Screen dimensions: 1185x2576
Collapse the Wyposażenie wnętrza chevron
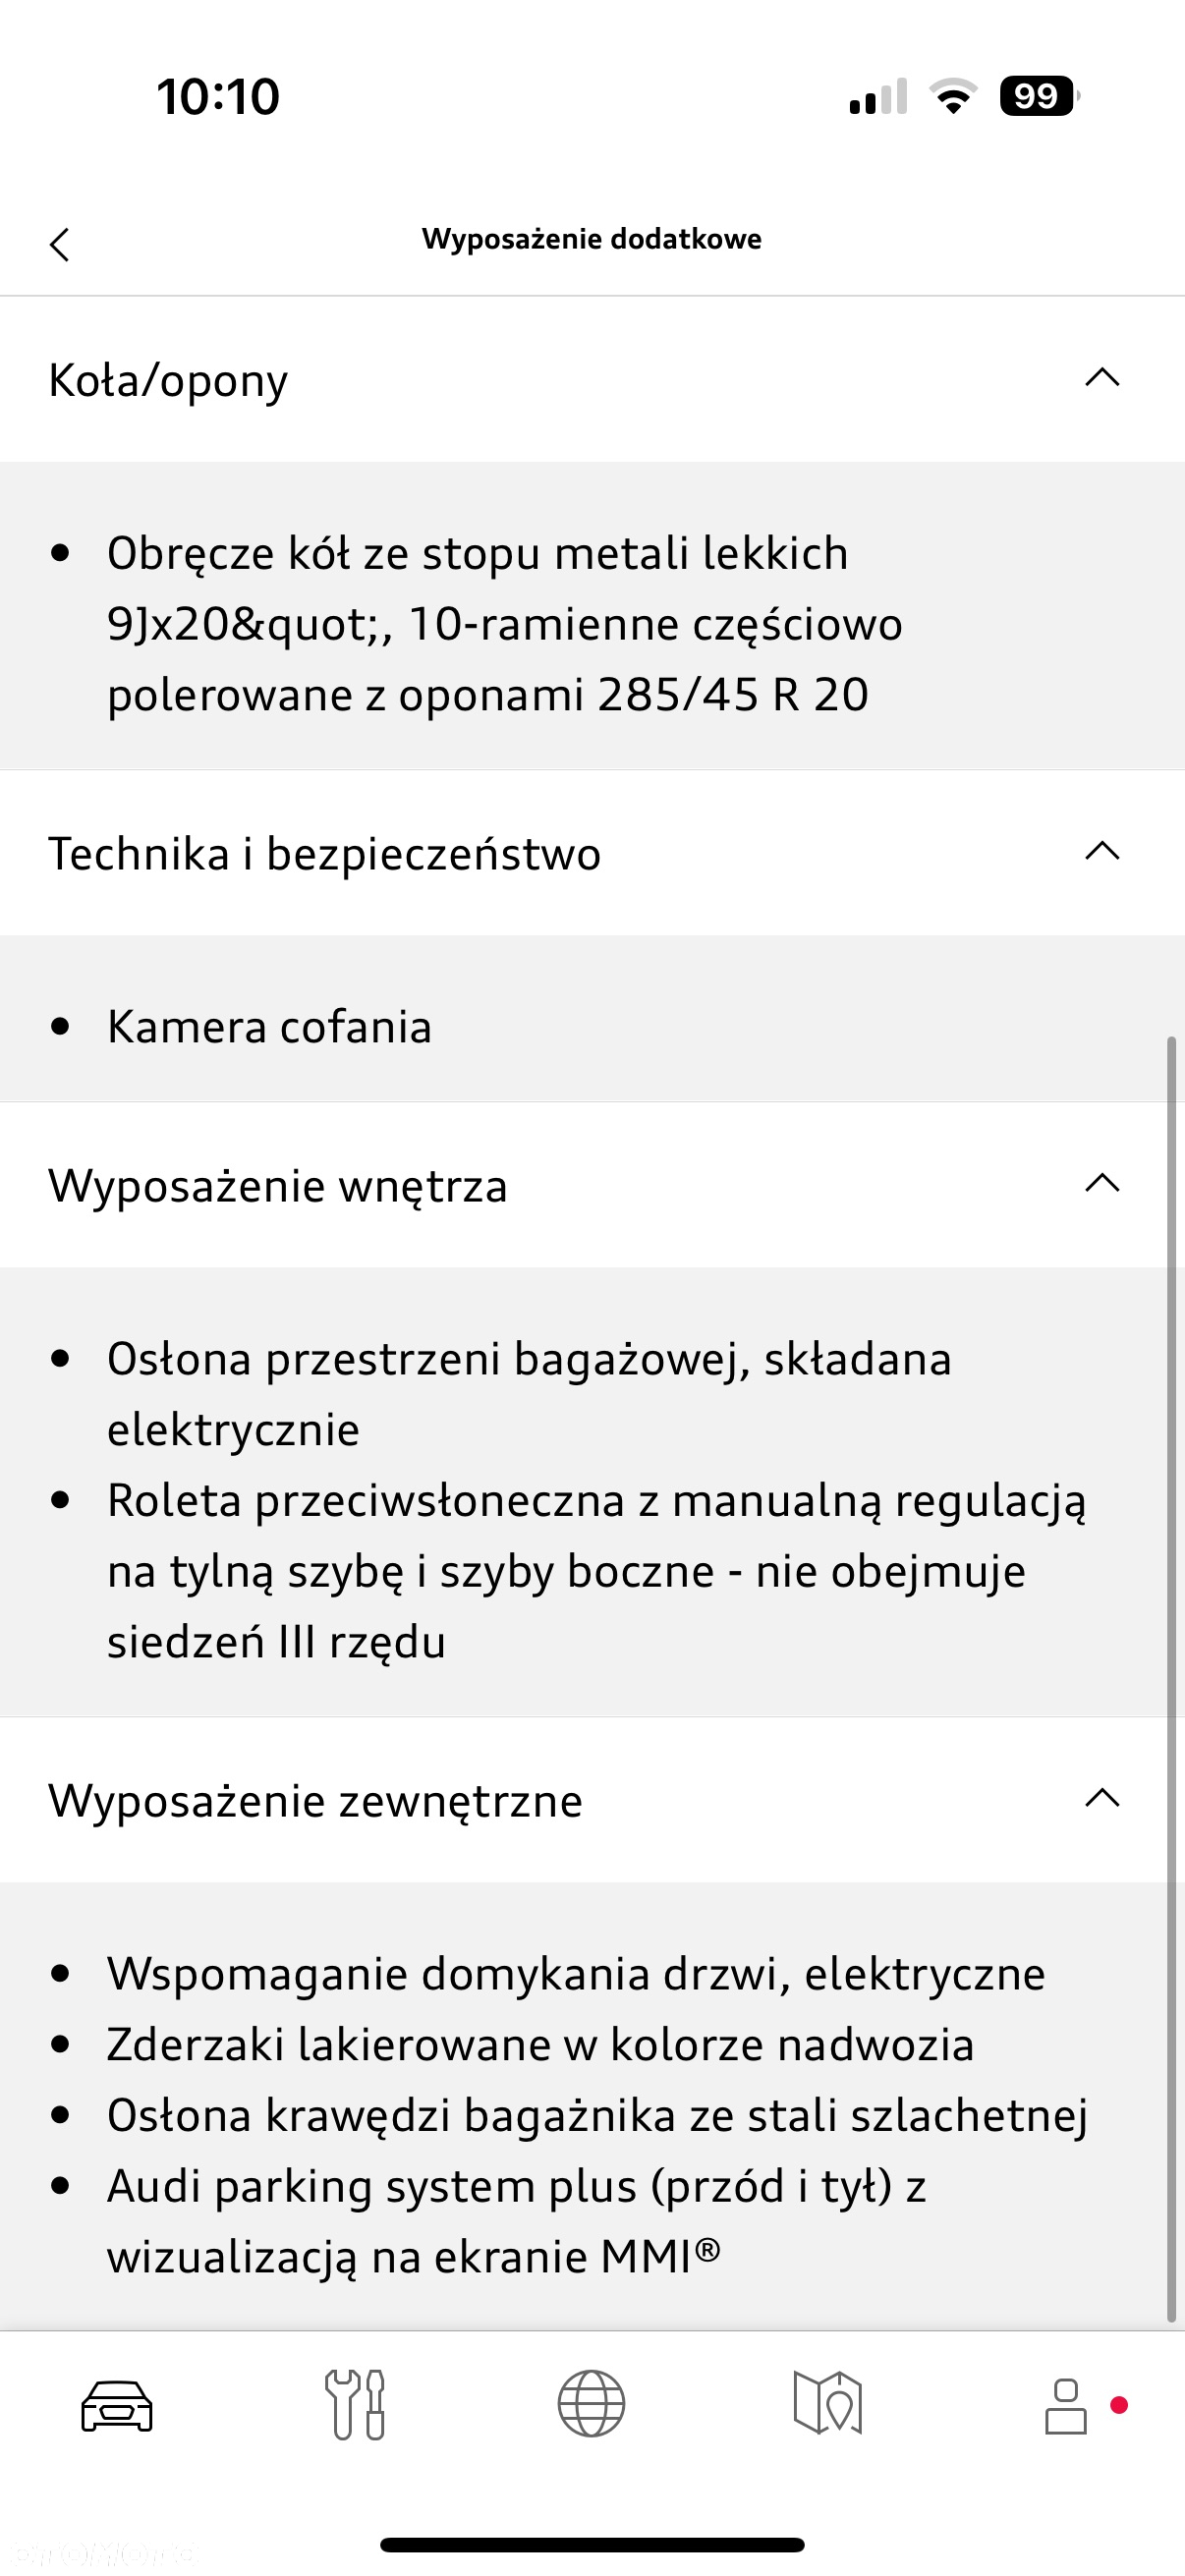tap(1102, 1184)
